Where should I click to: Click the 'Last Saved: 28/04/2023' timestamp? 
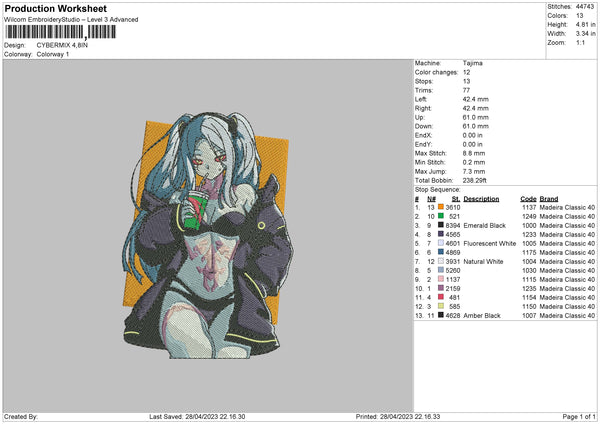(x=197, y=416)
